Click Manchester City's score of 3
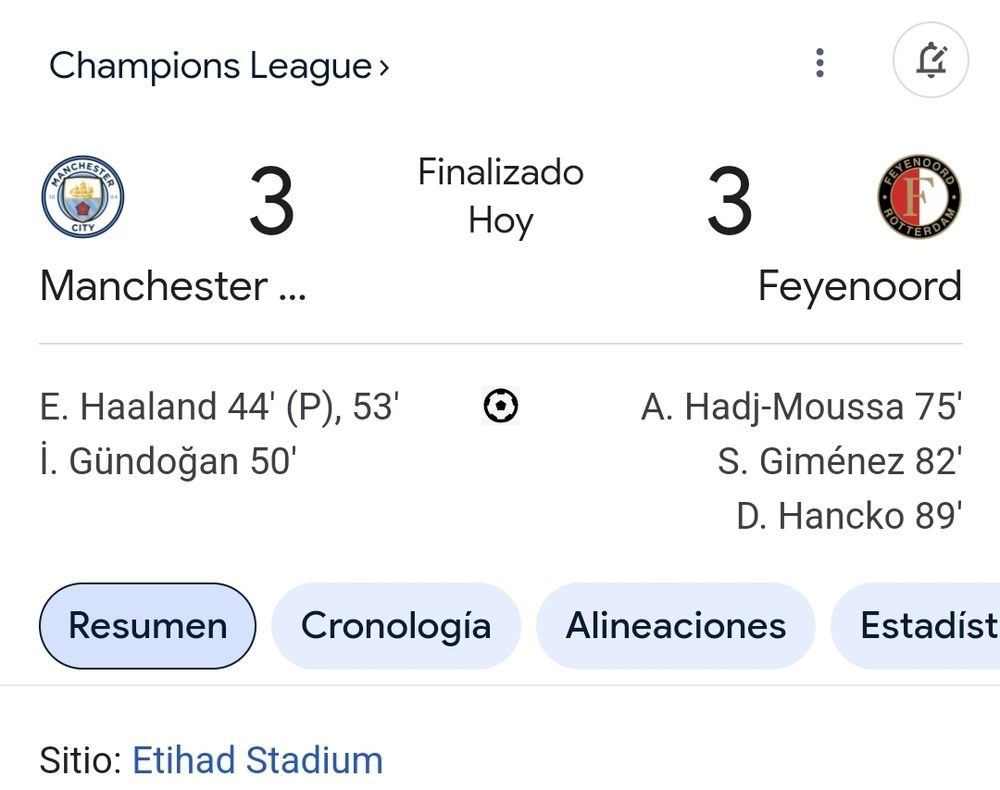Viewport: 1000px width, 790px height. point(272,203)
